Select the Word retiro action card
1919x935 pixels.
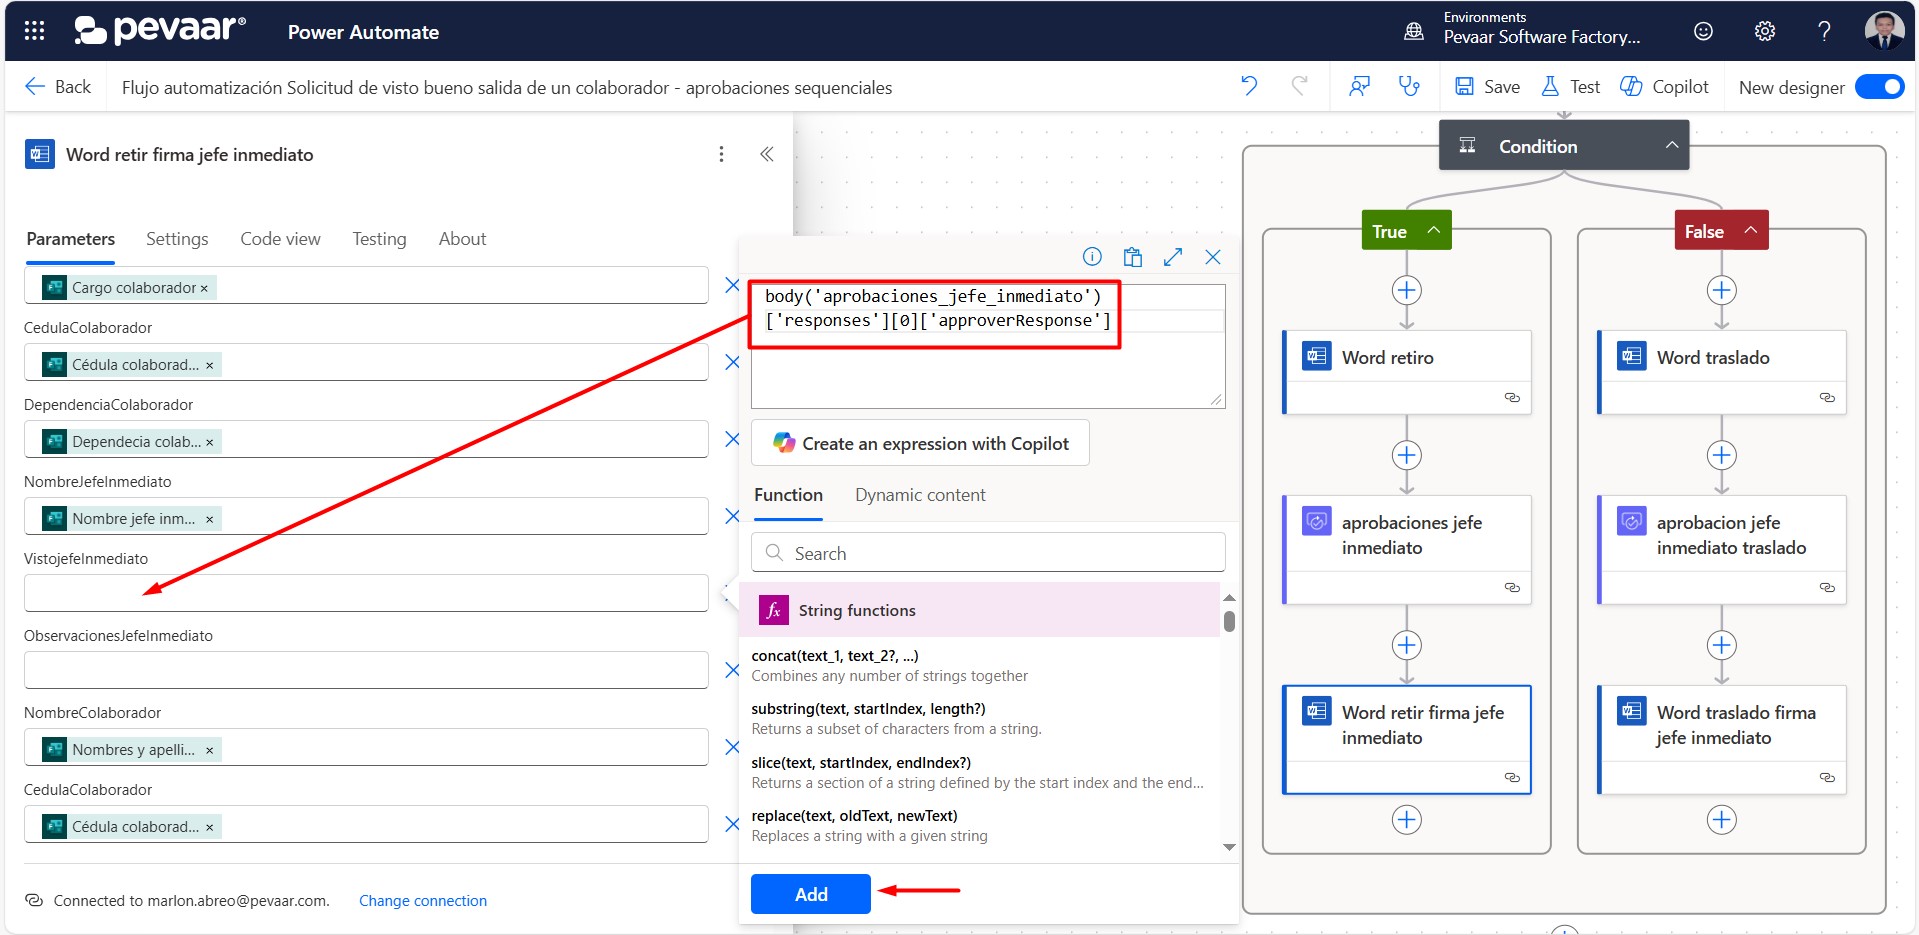(1407, 372)
